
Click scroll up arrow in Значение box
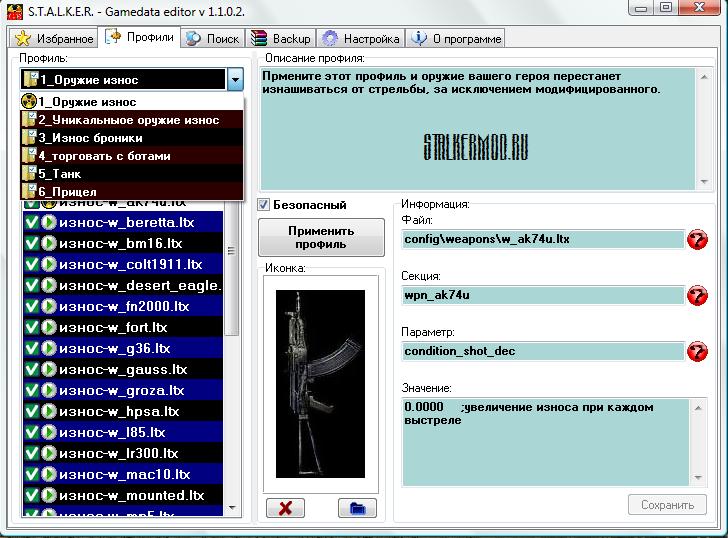click(x=698, y=408)
